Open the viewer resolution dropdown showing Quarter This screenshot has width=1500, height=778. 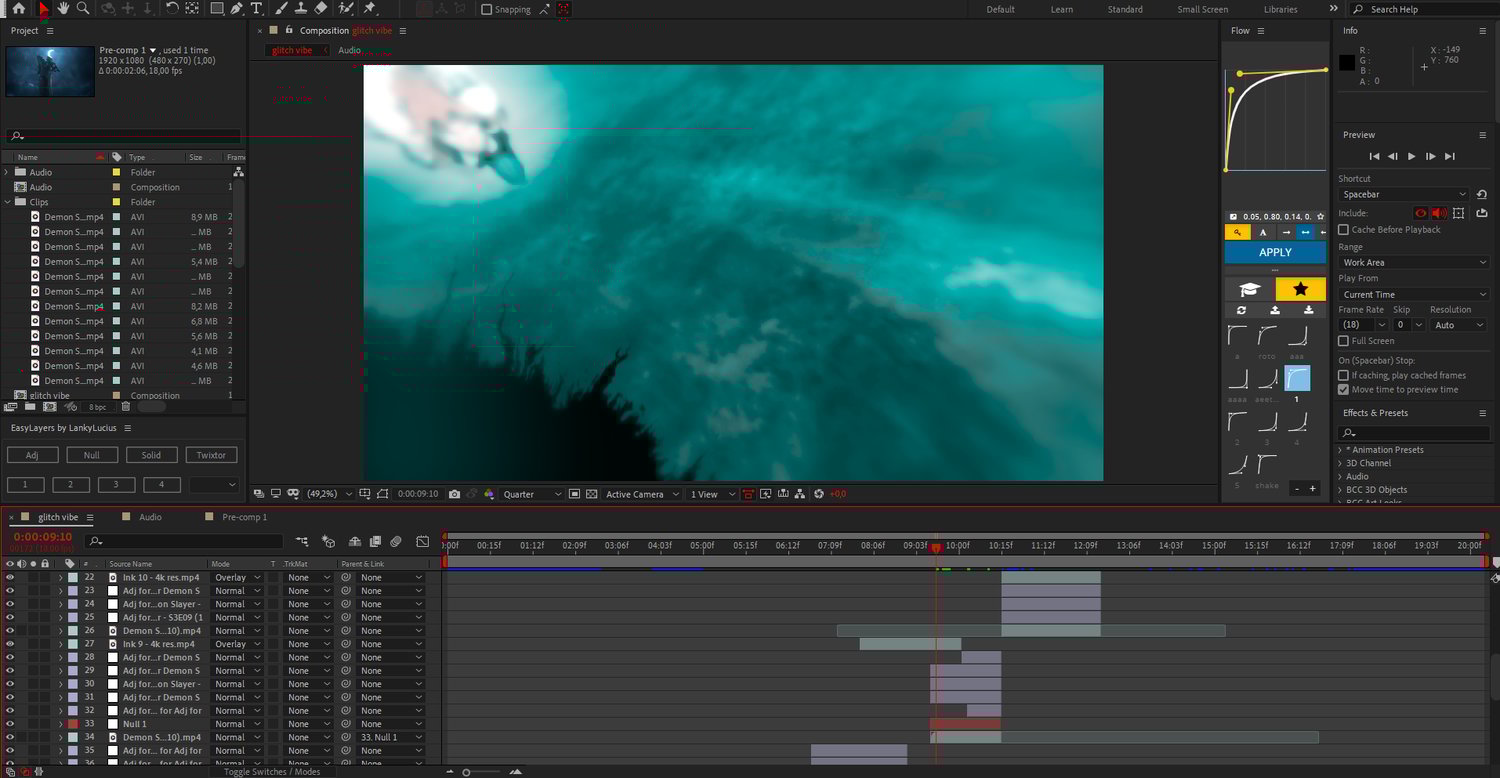tap(532, 494)
